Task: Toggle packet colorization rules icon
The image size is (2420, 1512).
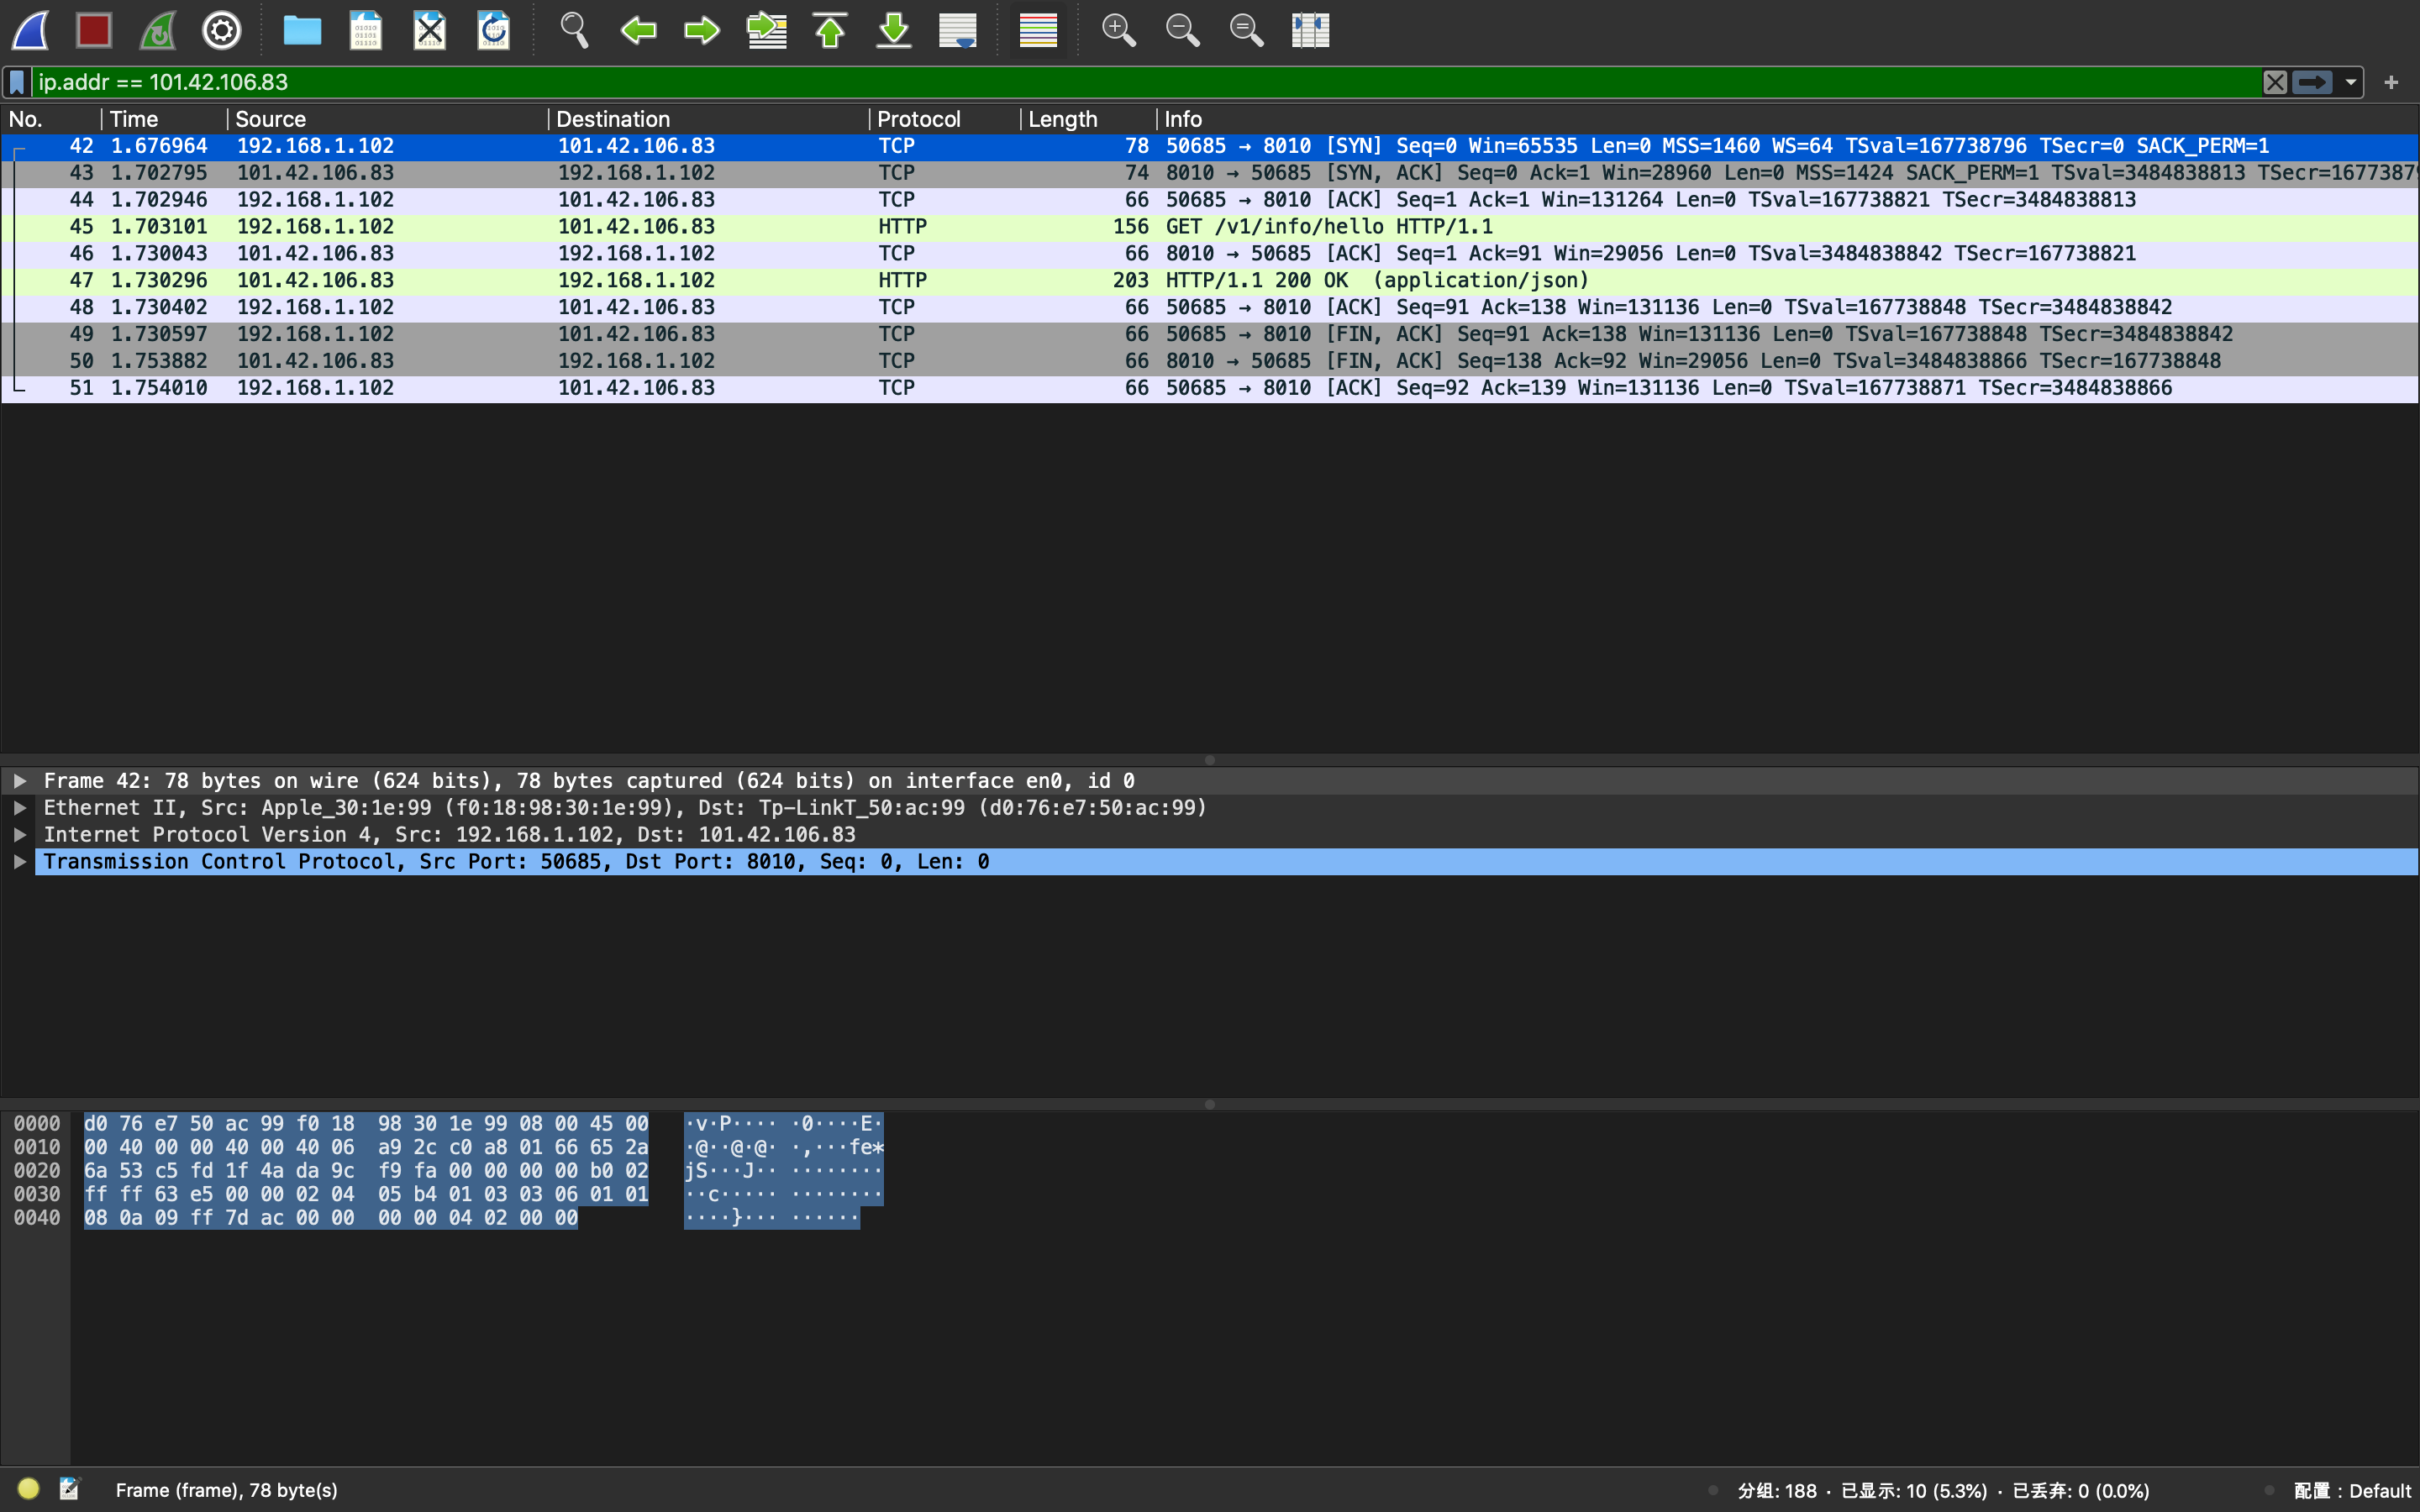Action: [x=1038, y=30]
